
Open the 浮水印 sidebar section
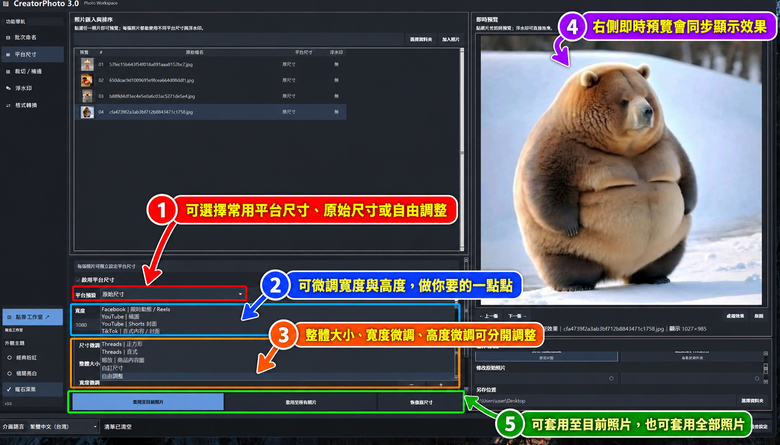pos(32,88)
